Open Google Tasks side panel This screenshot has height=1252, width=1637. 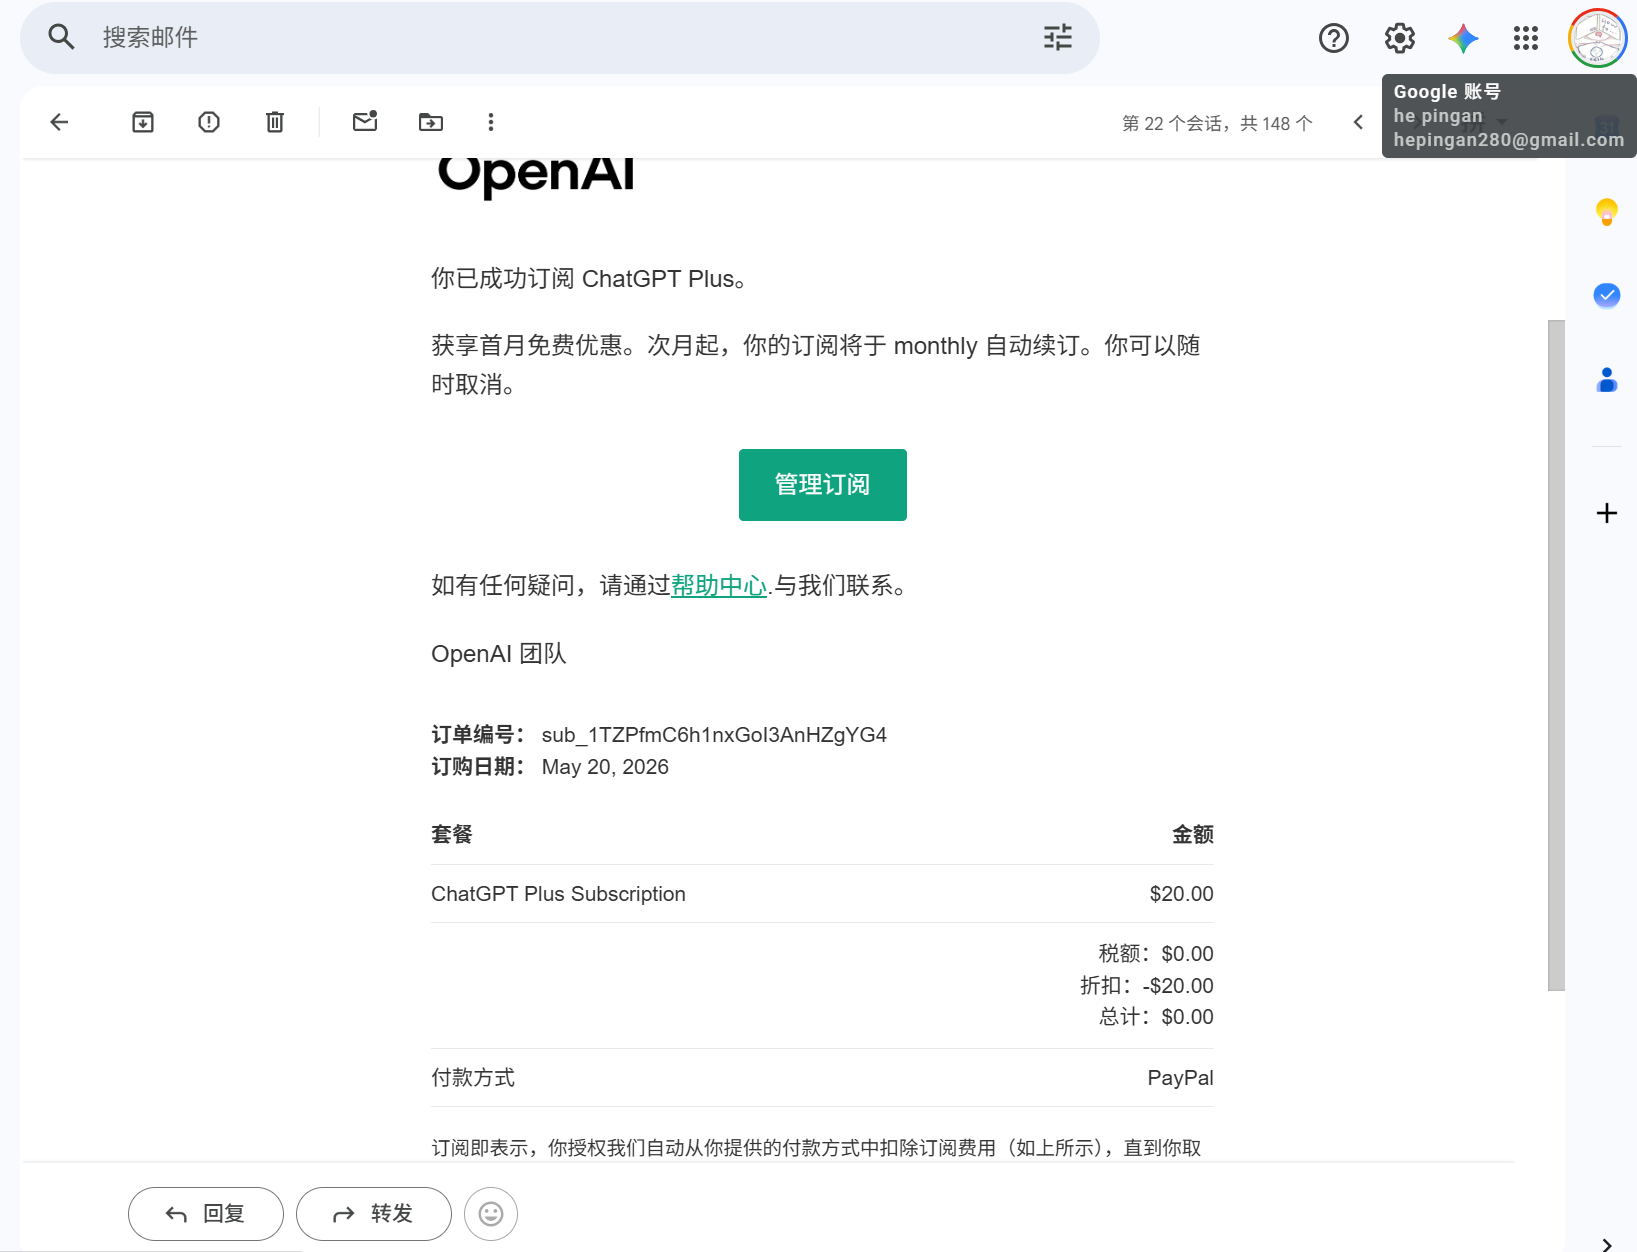pyautogui.click(x=1607, y=295)
